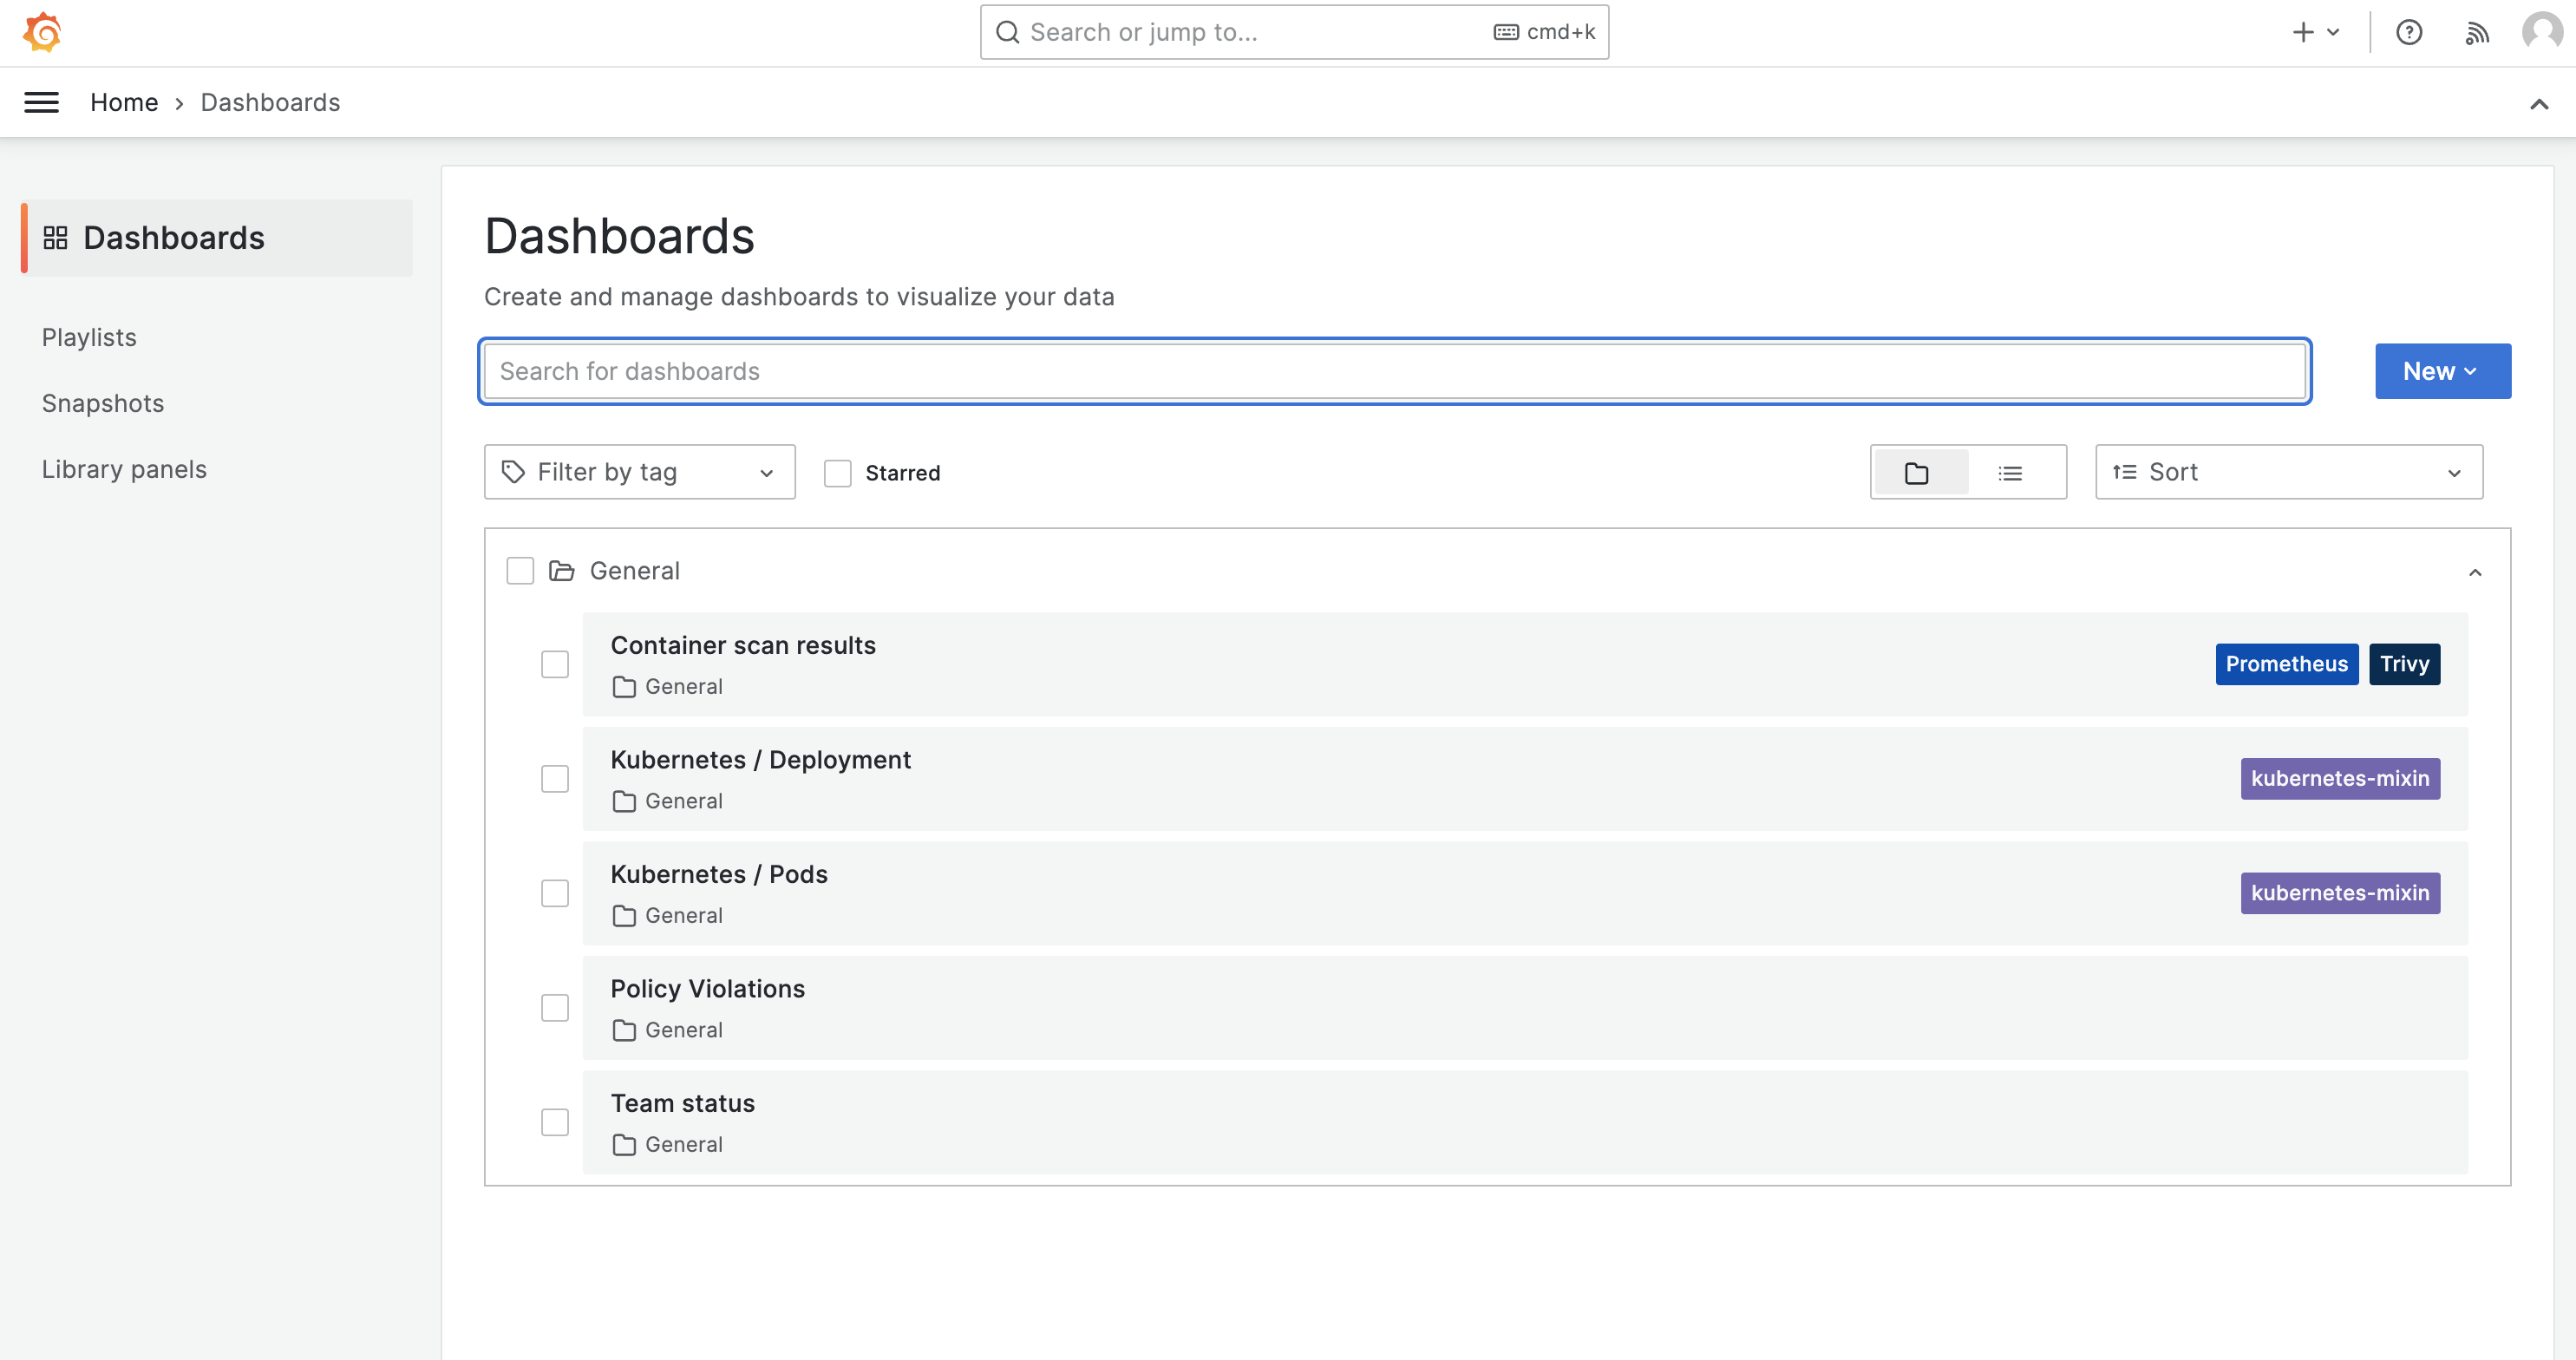Select the Policy Violations dashboard checkbox
Screen dimensions: 2576x1360
pos(555,1008)
